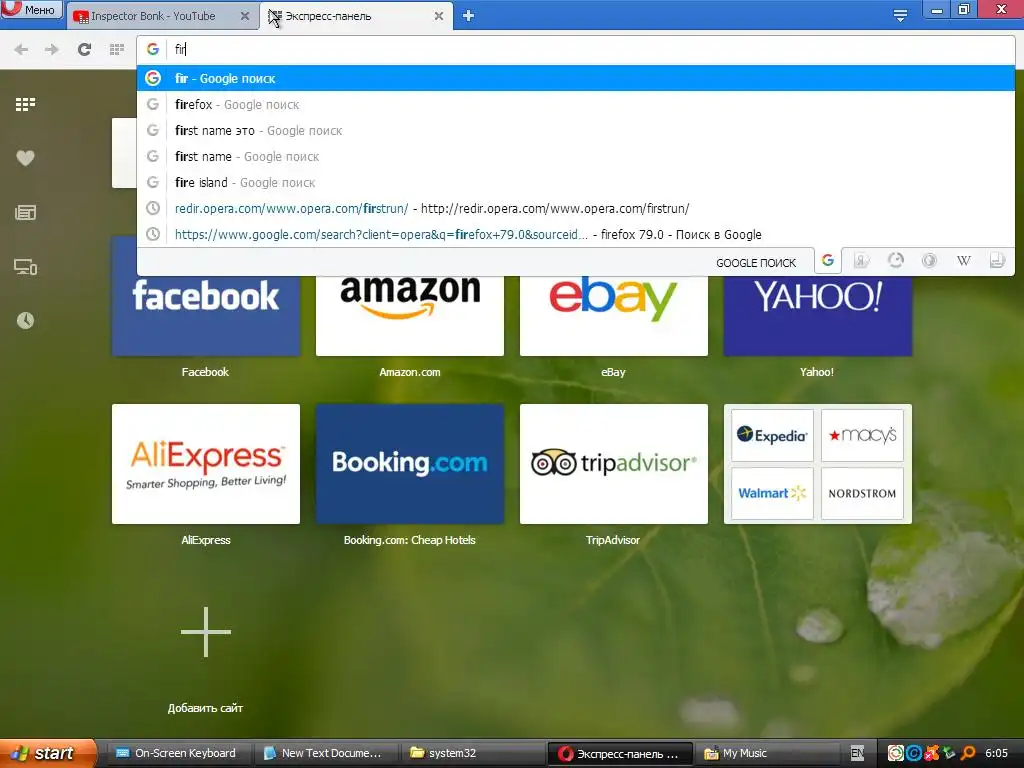Viewport: 1024px width, 768px height.
Task: Search with the Wikipedia W icon
Action: [x=963, y=261]
